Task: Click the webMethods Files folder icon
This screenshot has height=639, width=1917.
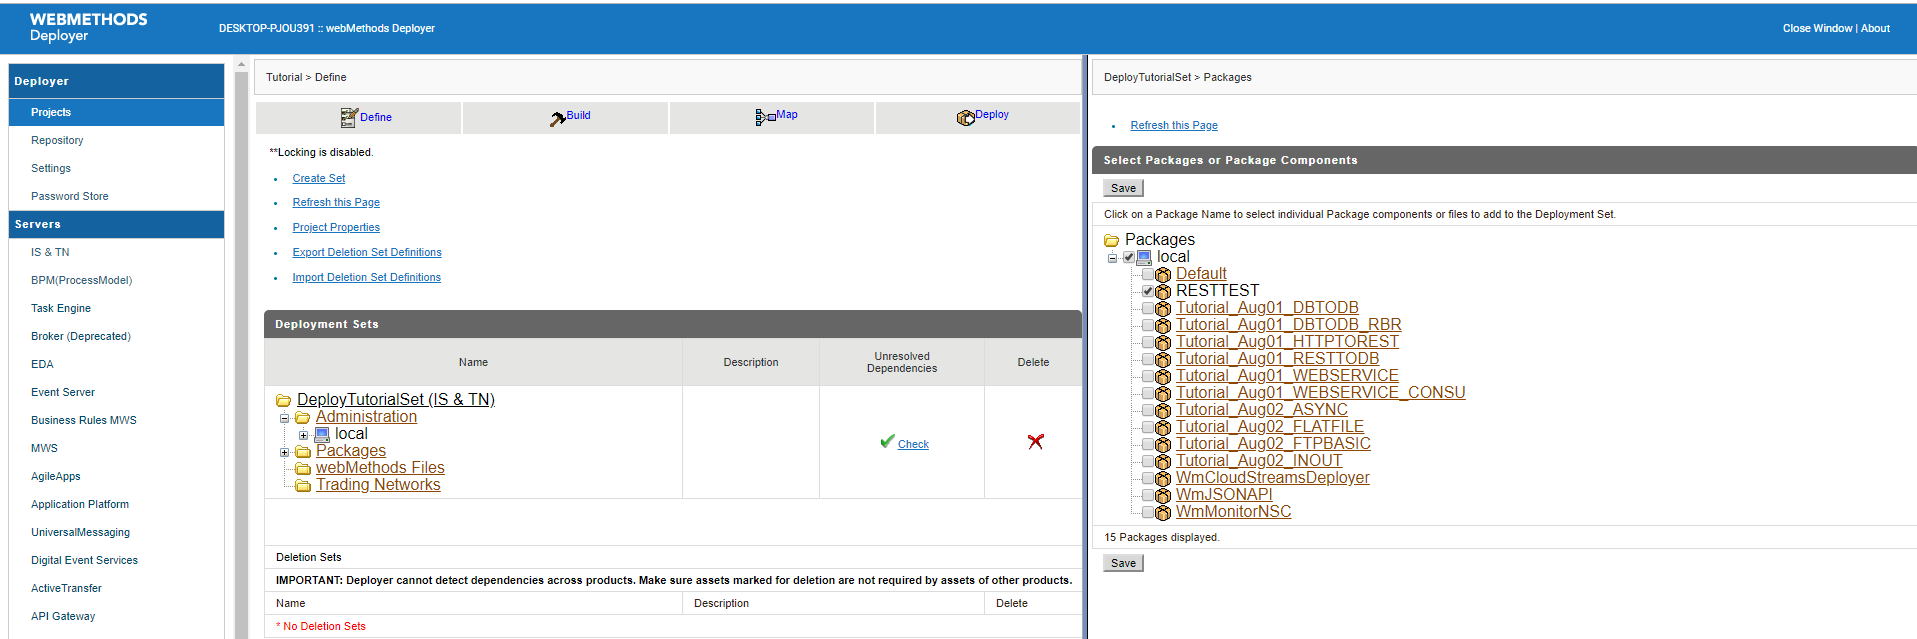Action: (x=303, y=469)
